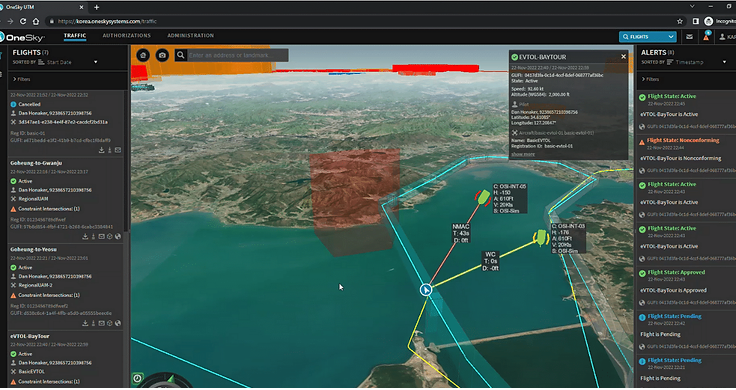Viewport: 736px width, 390px height.
Task: Open the alerts warning triangle in header
Action: pyautogui.click(x=705, y=37)
